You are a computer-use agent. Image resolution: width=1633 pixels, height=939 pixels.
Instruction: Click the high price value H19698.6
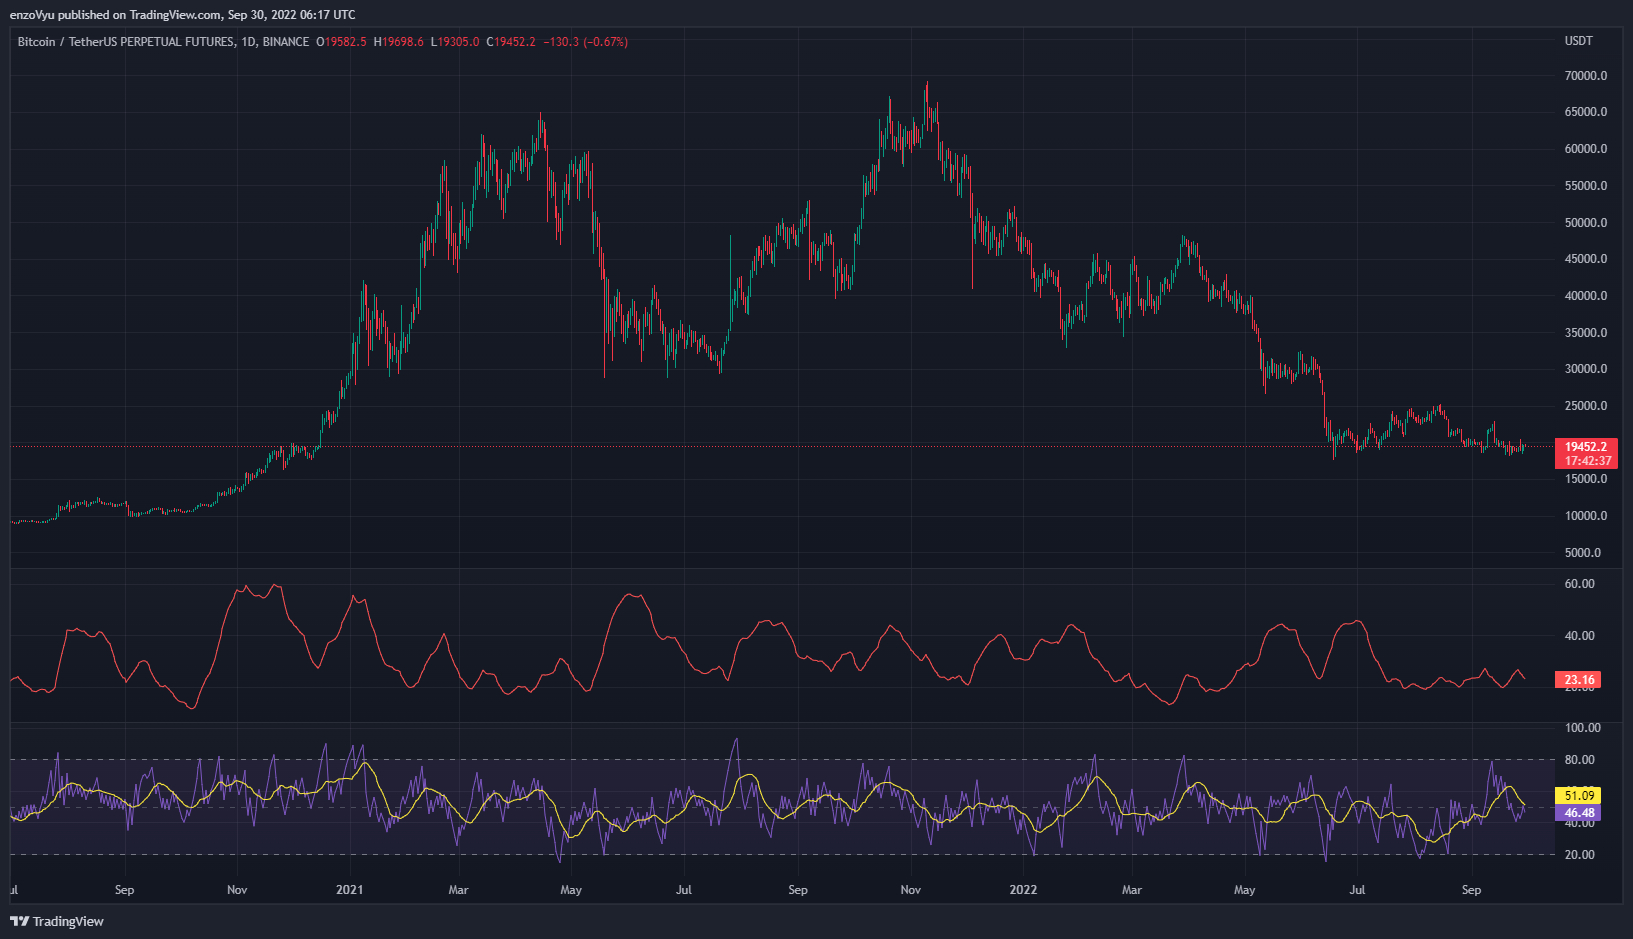(x=399, y=42)
